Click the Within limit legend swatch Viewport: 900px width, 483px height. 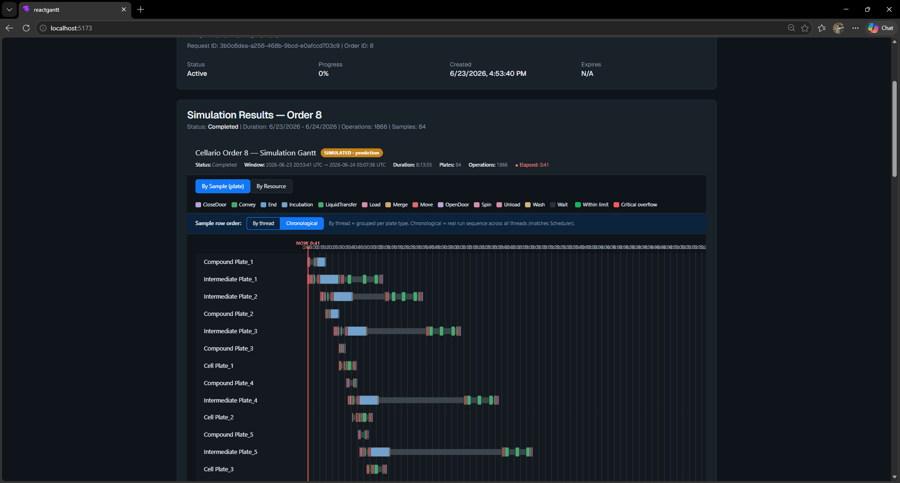577,204
